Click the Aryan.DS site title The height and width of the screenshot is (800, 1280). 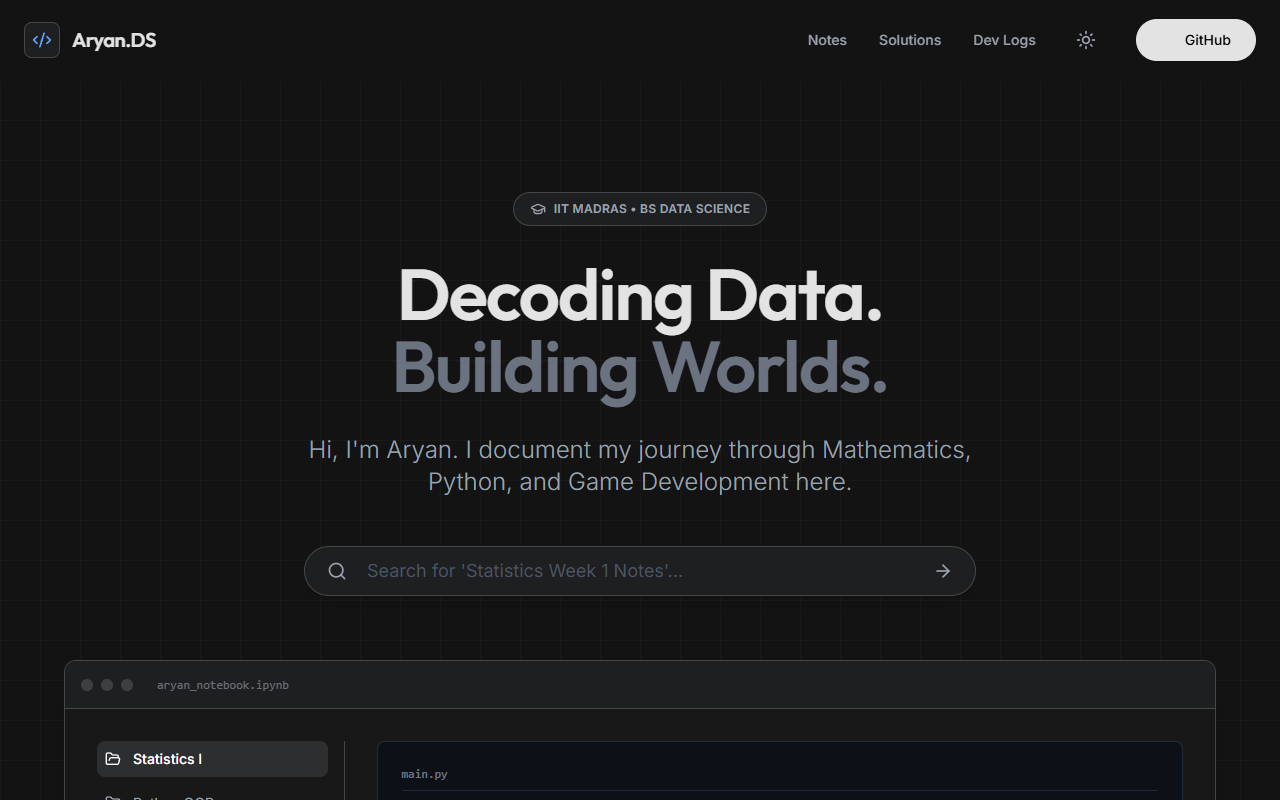pyautogui.click(x=114, y=40)
